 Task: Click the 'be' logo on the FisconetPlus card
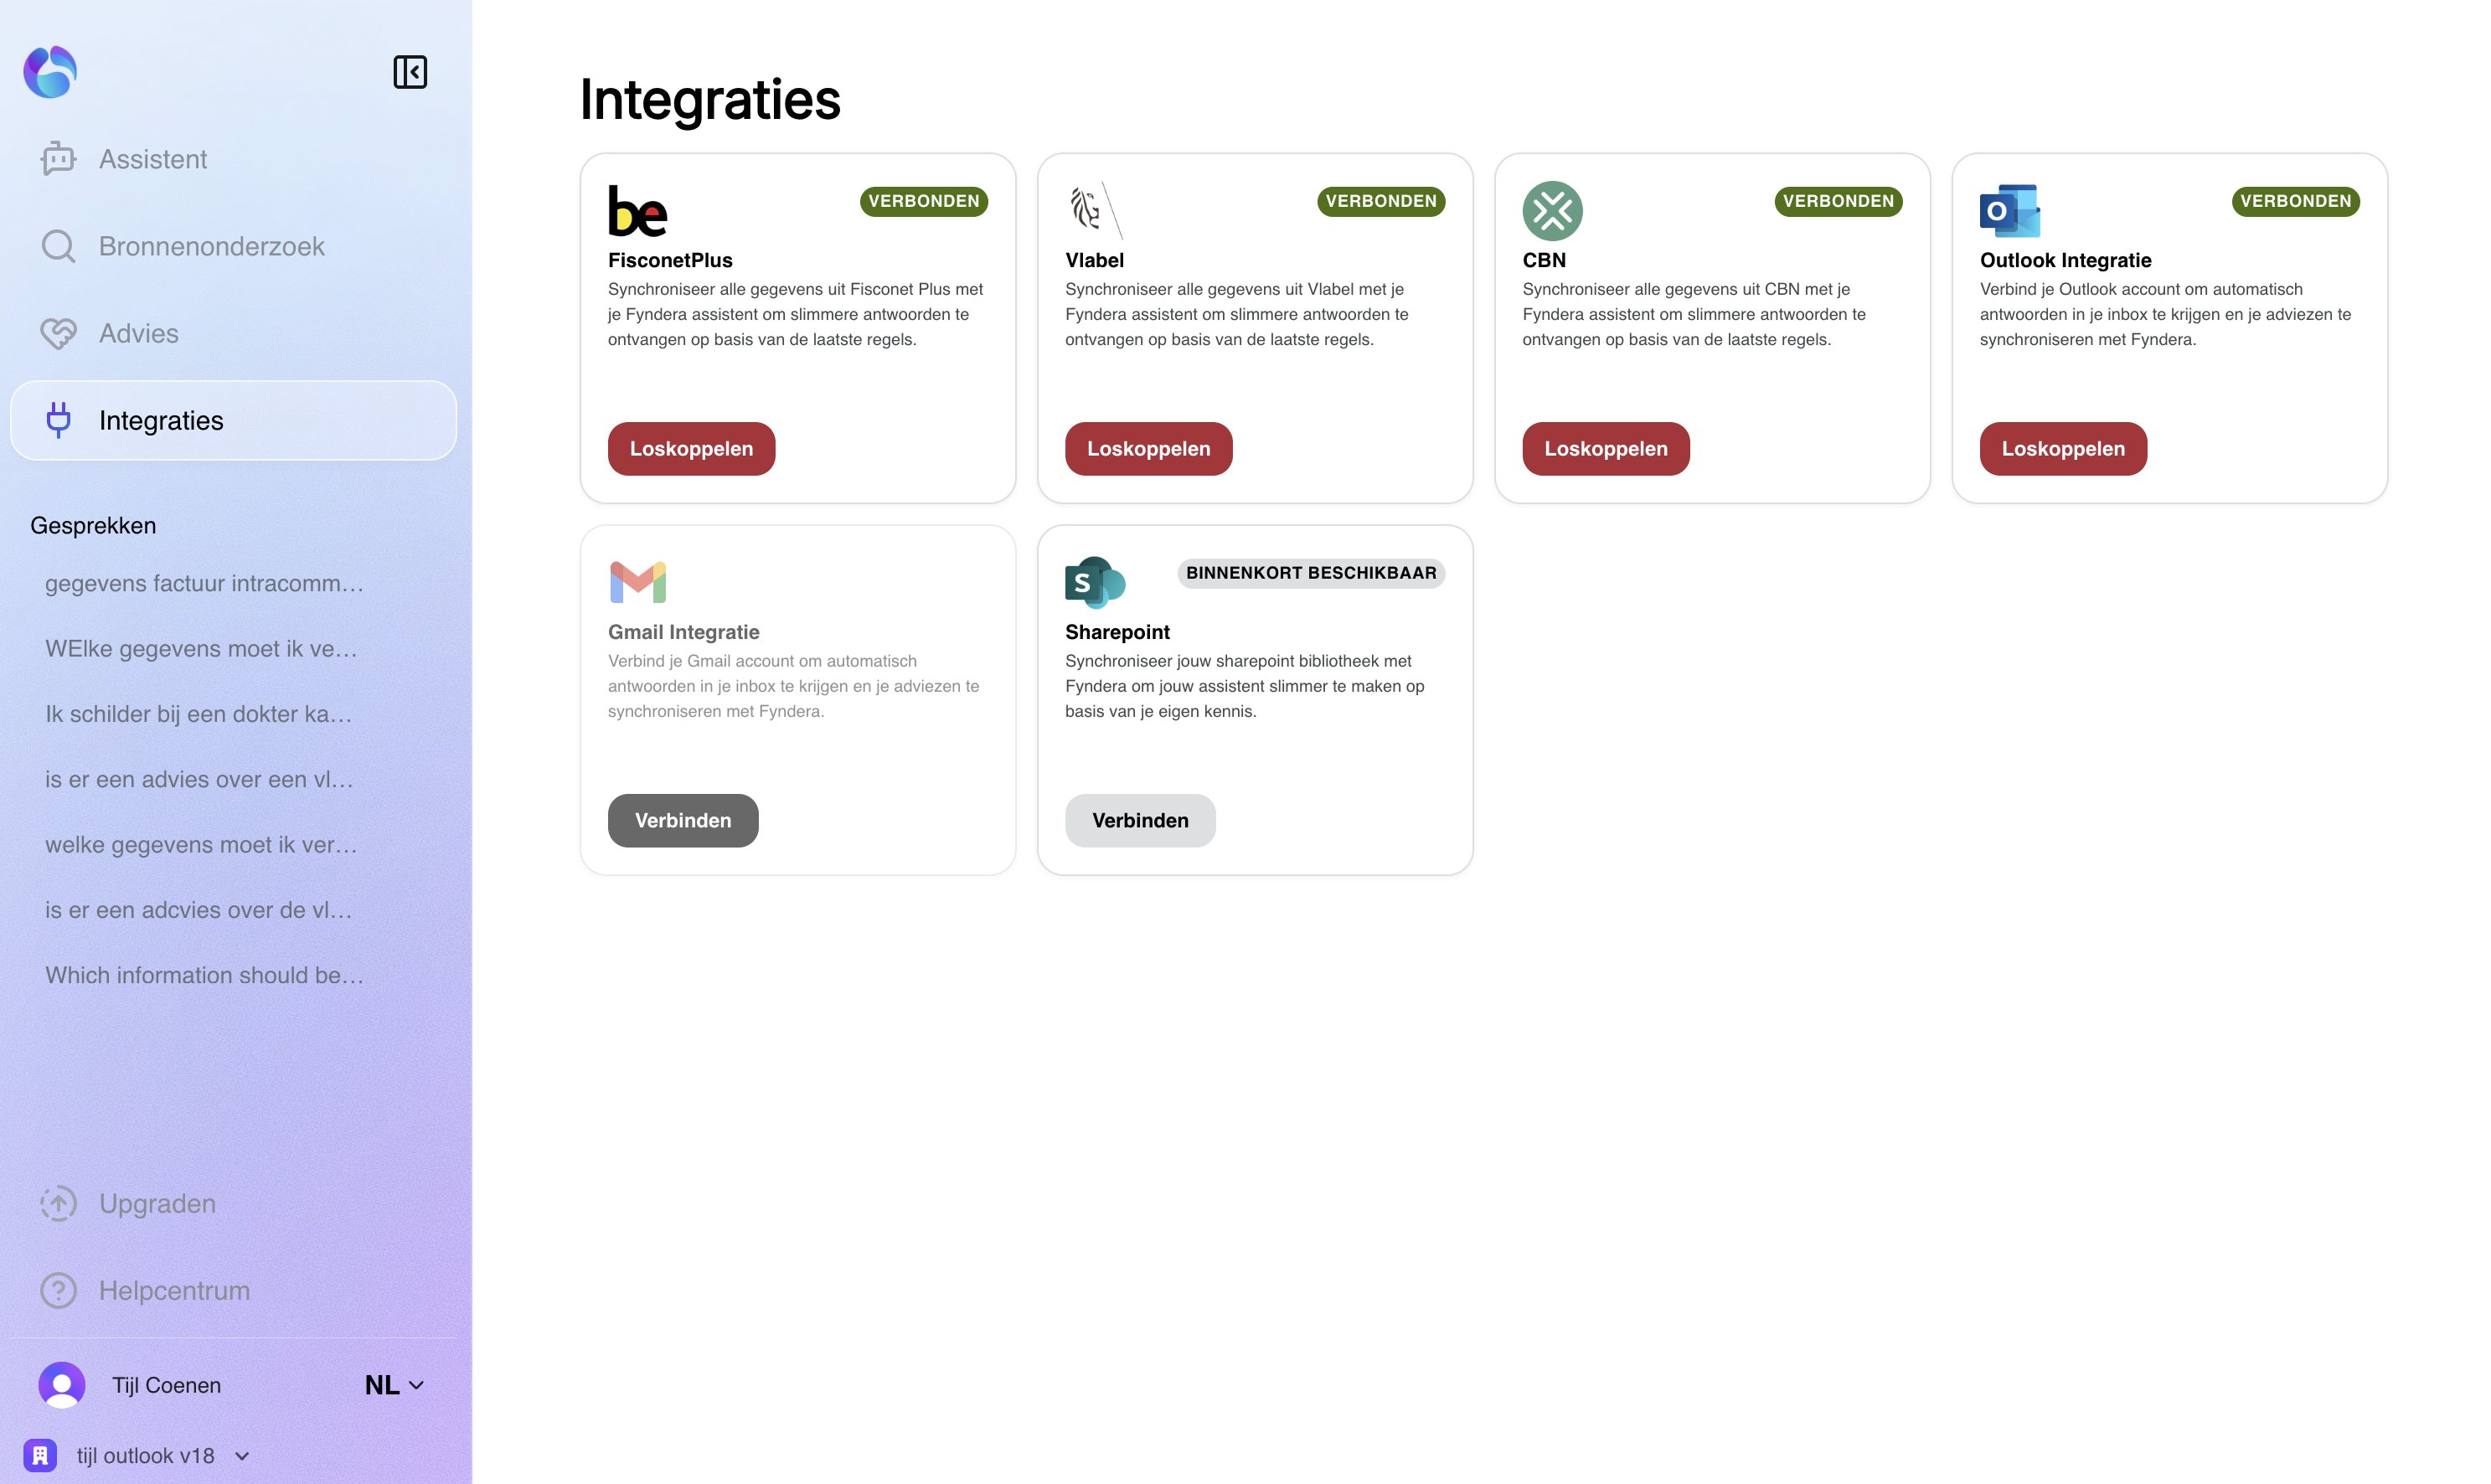637,211
